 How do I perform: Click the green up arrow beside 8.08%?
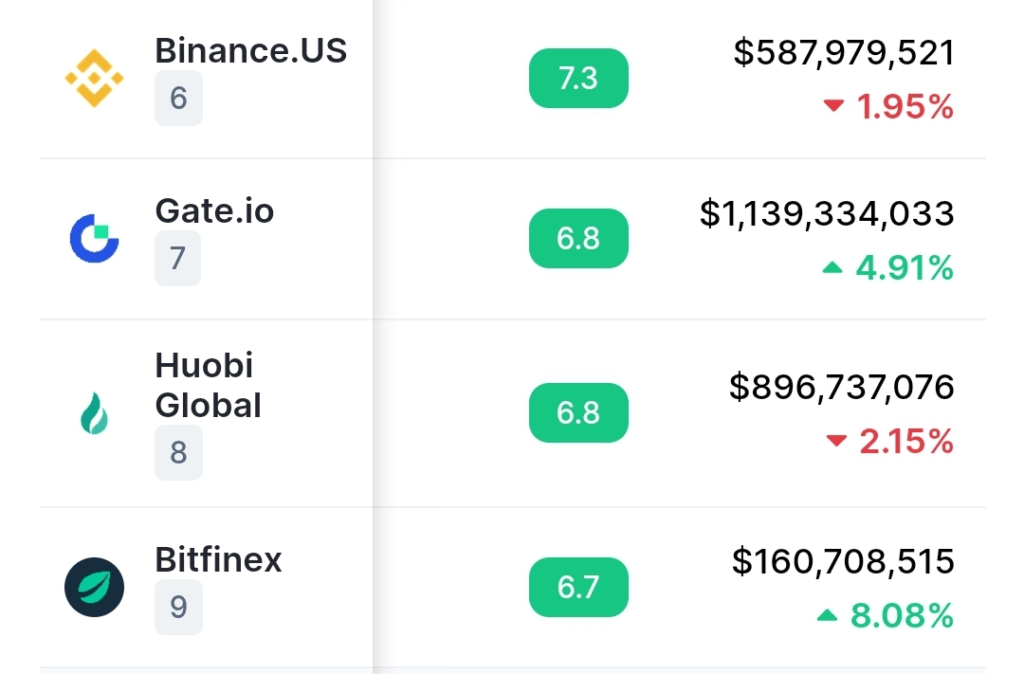827,615
